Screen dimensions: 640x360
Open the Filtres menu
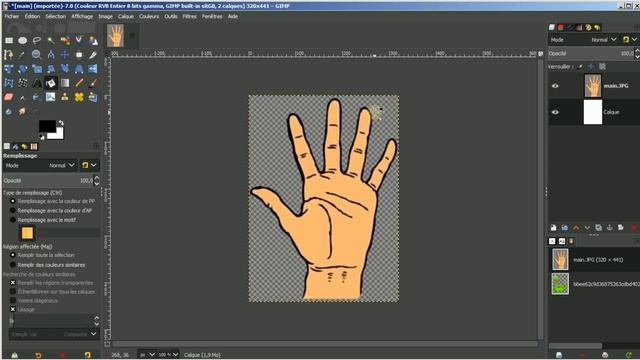point(189,17)
